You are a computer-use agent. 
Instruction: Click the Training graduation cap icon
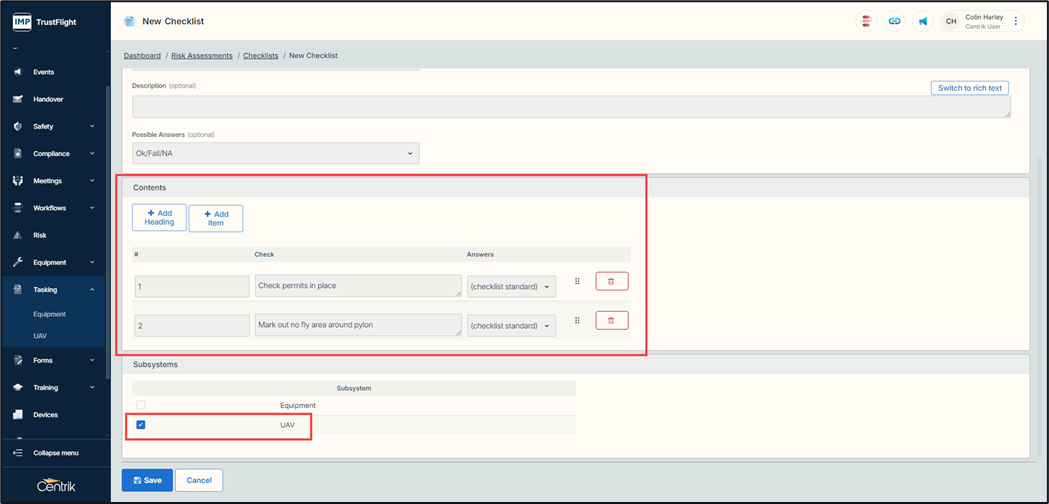pyautogui.click(x=18, y=388)
